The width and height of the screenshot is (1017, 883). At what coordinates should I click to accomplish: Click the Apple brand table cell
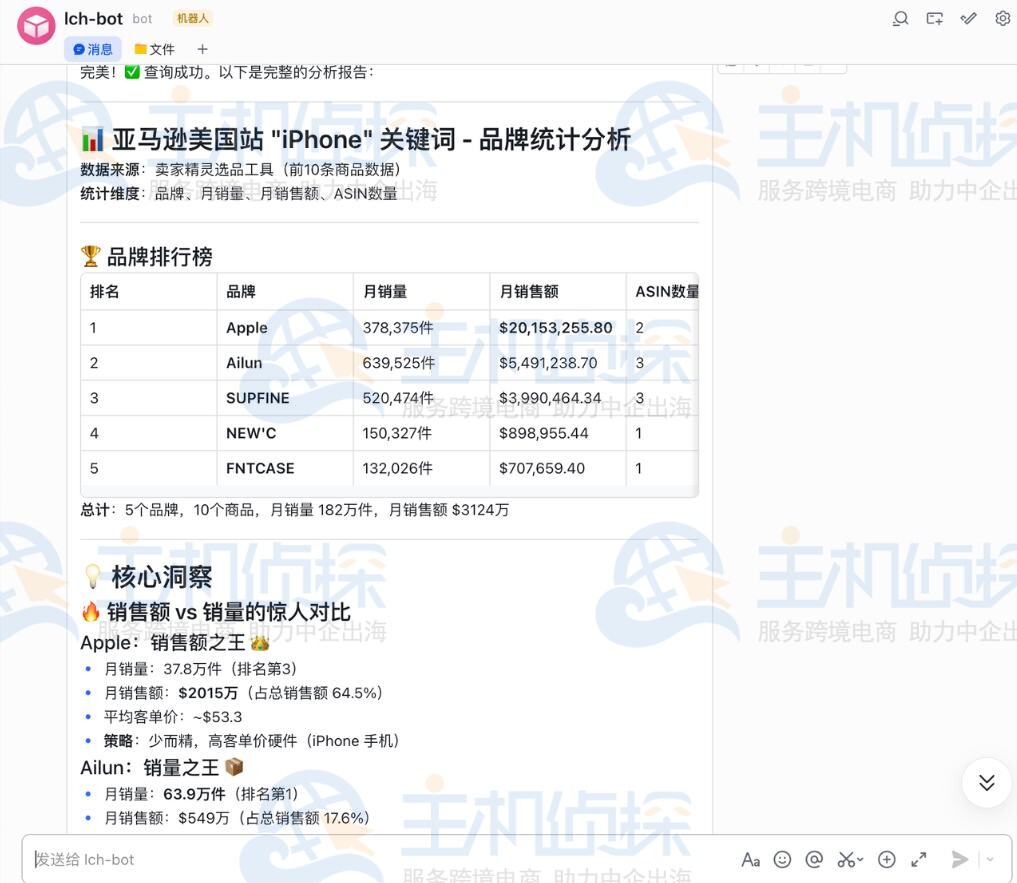(247, 328)
